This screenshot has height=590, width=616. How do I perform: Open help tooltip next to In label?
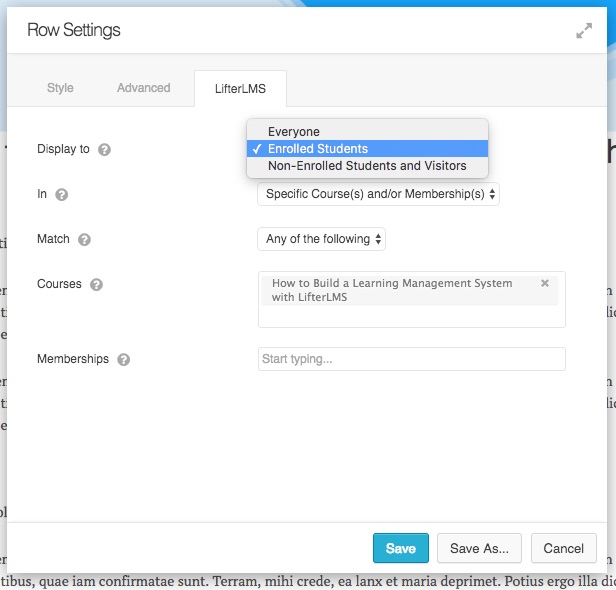tap(61, 194)
